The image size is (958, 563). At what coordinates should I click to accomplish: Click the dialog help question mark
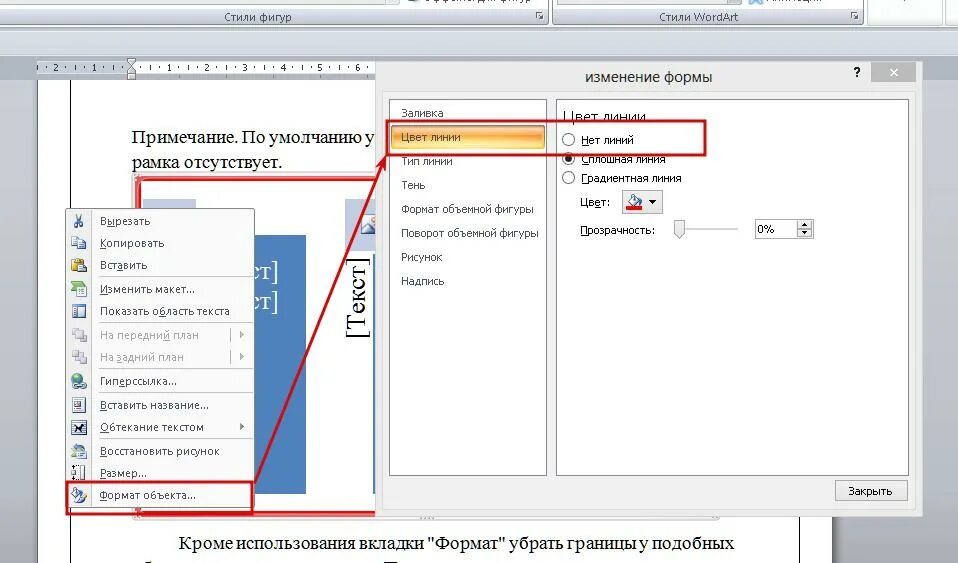pyautogui.click(x=857, y=73)
